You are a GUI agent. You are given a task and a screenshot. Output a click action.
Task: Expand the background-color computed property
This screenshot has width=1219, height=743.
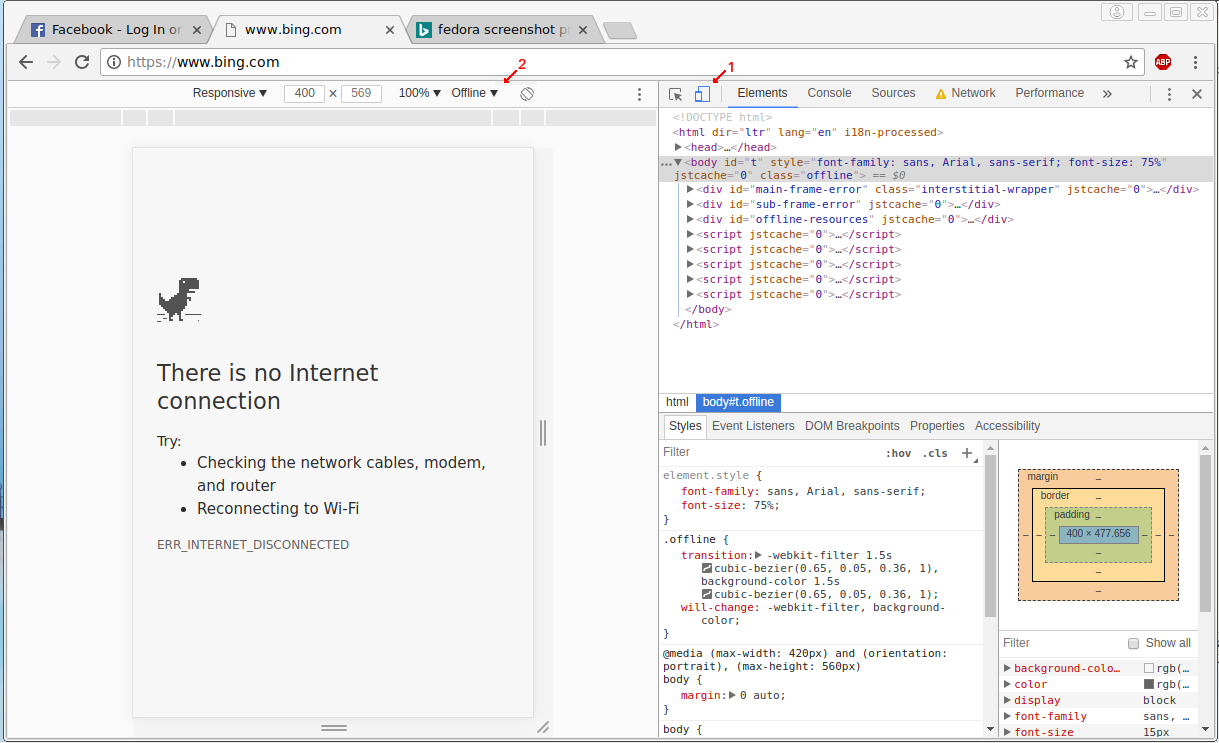(1008, 668)
